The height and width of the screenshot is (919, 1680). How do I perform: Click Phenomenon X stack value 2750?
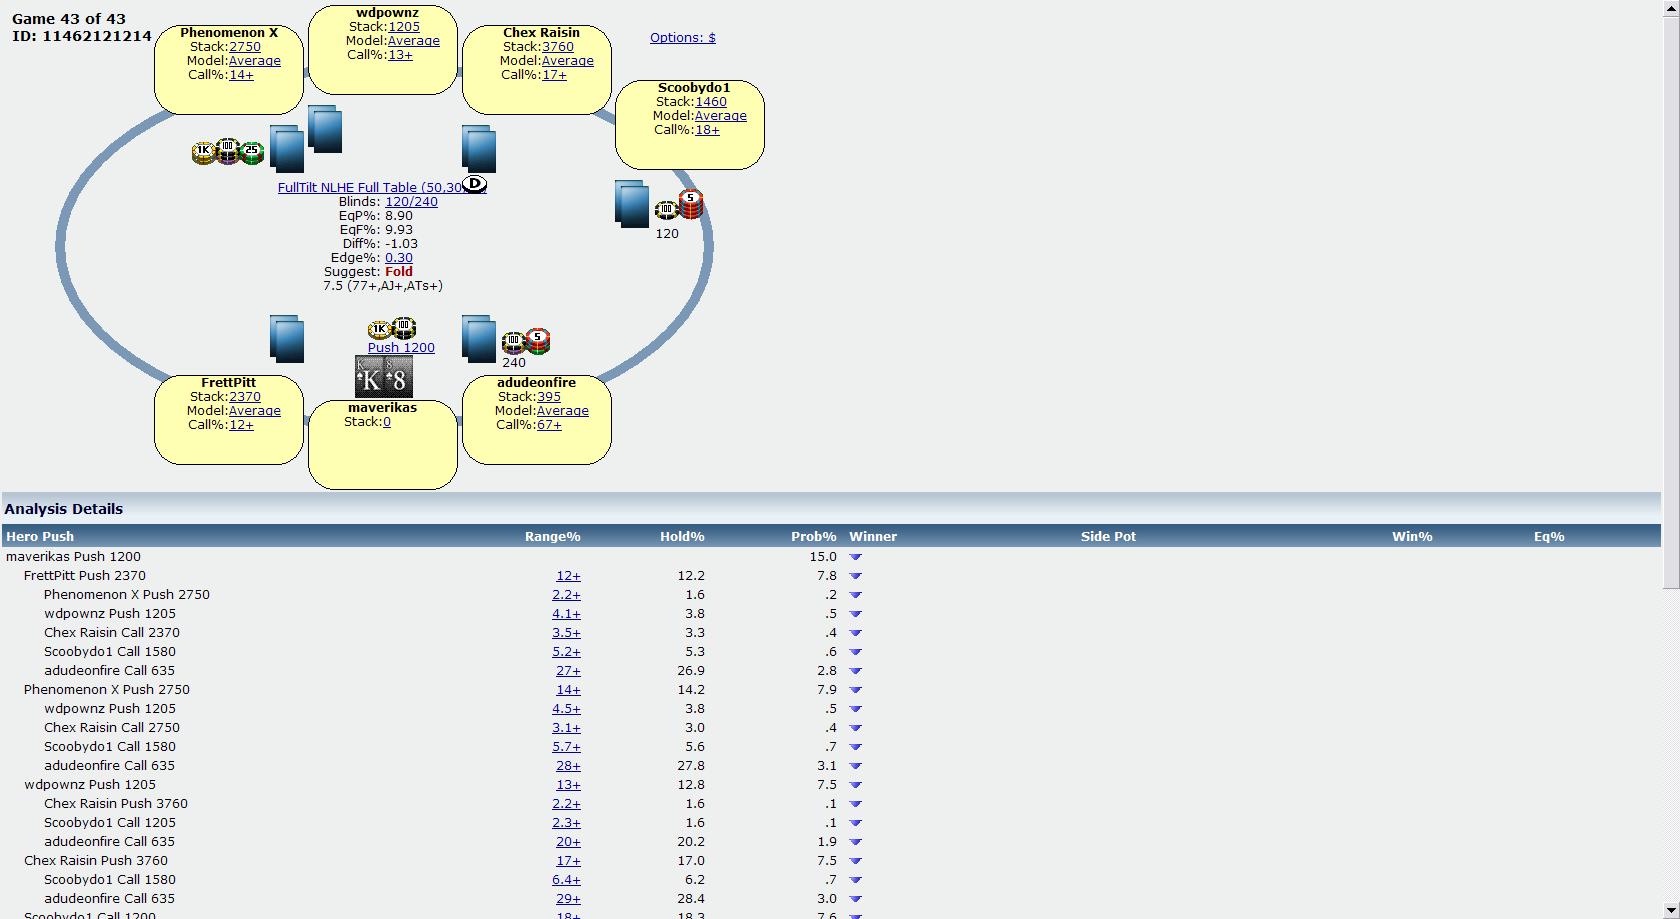coord(245,47)
